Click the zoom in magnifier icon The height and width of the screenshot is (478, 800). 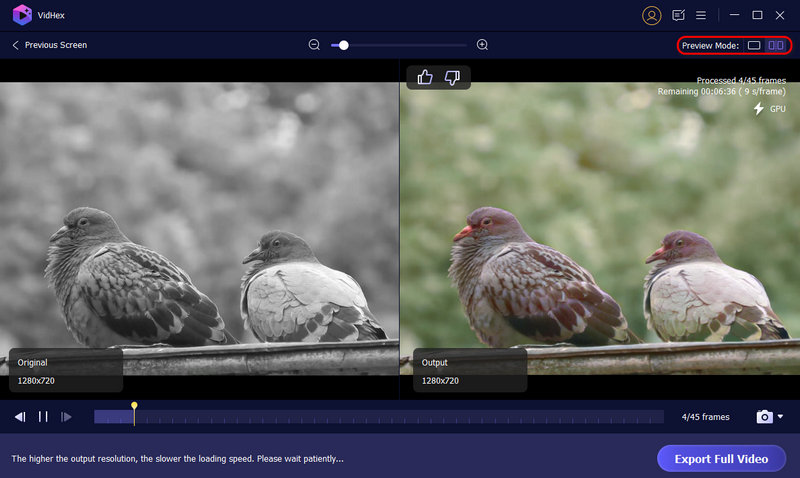483,45
